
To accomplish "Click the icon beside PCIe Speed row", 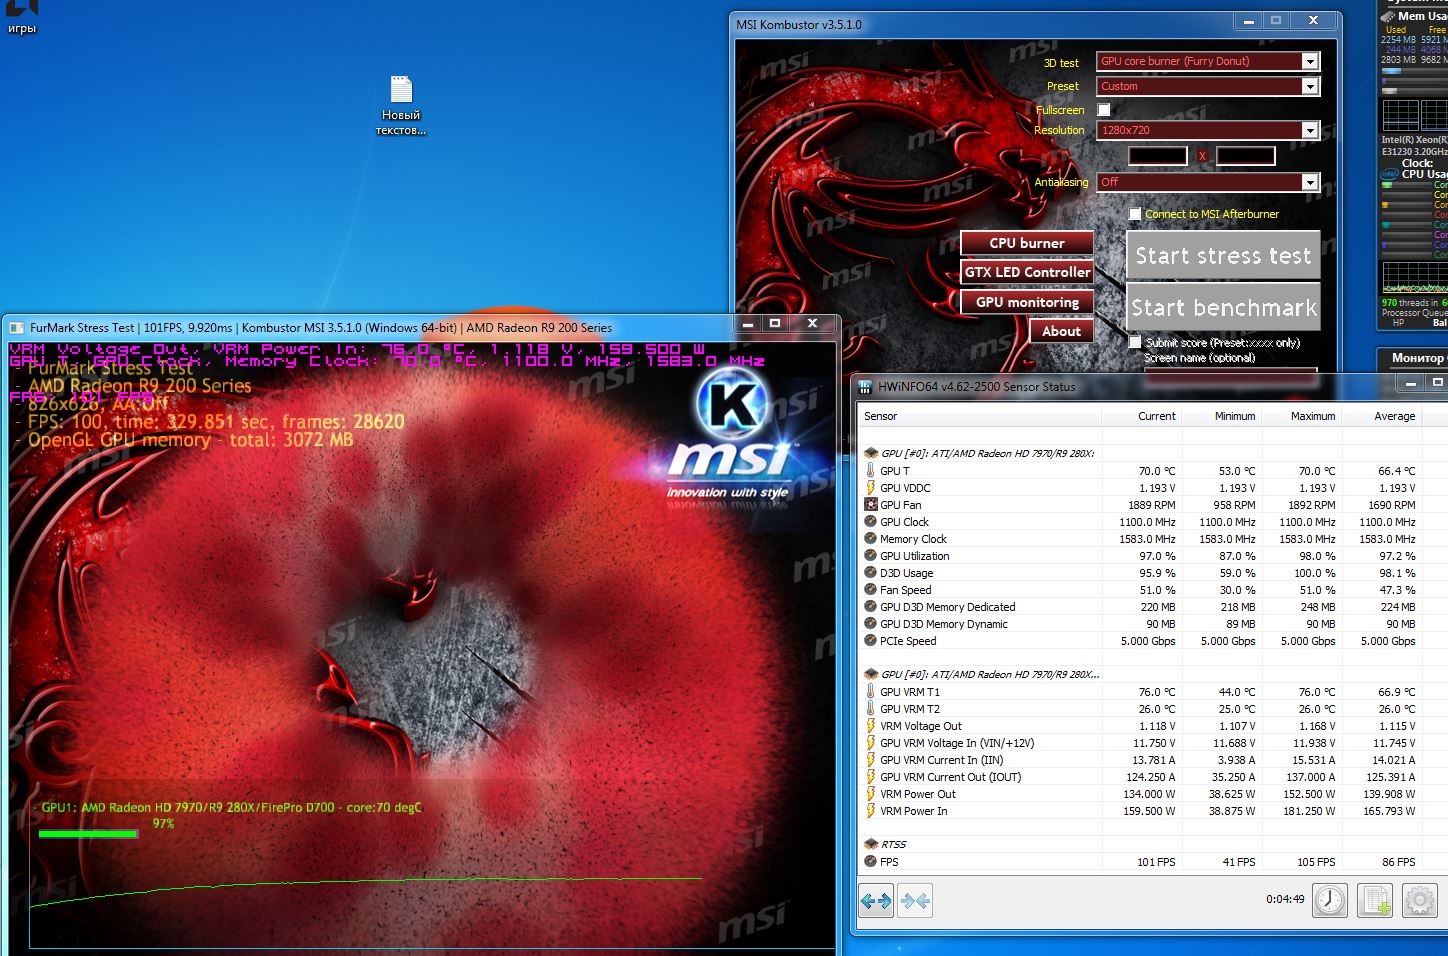I will 871,641.
